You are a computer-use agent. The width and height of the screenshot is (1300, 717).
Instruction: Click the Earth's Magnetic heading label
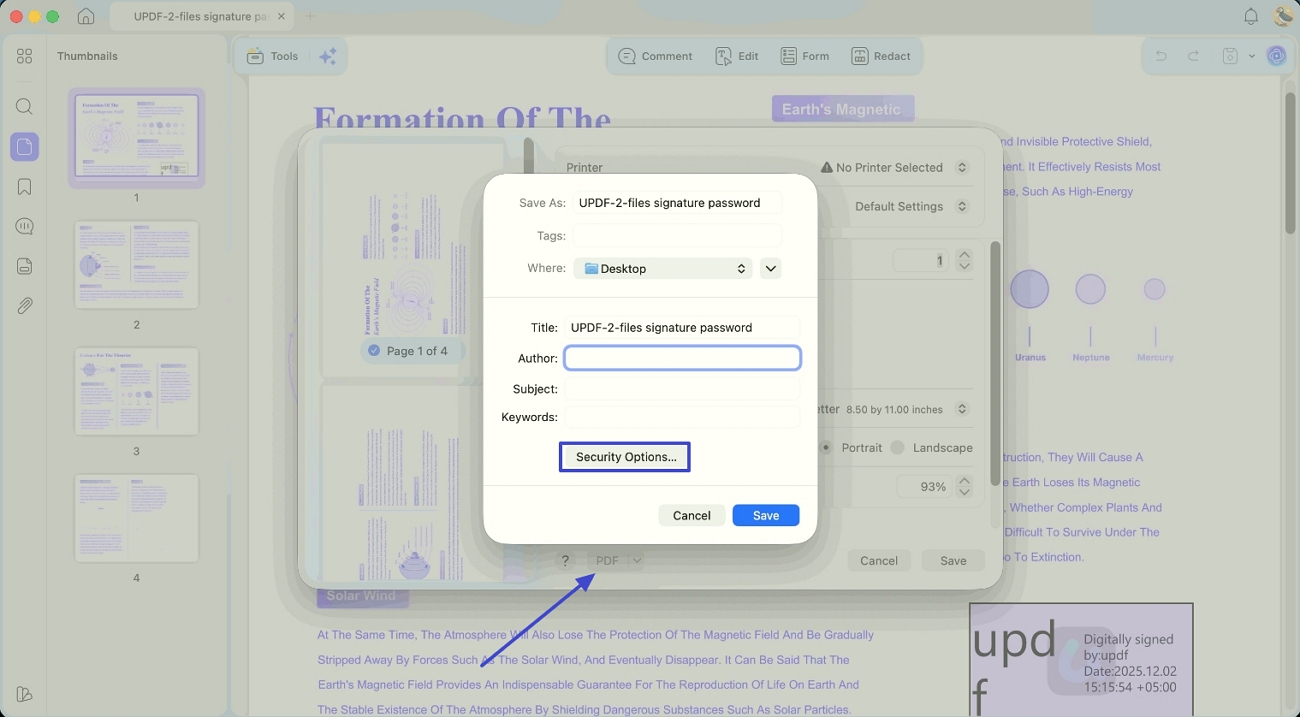[x=842, y=109]
